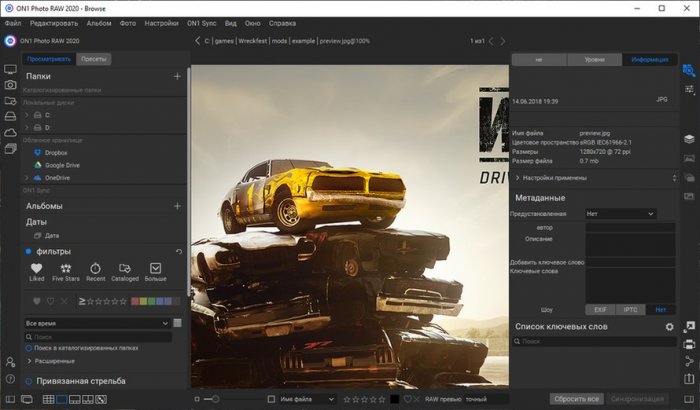Enable search in cataloged folders option
This screenshot has height=410, width=700.
click(x=29, y=348)
